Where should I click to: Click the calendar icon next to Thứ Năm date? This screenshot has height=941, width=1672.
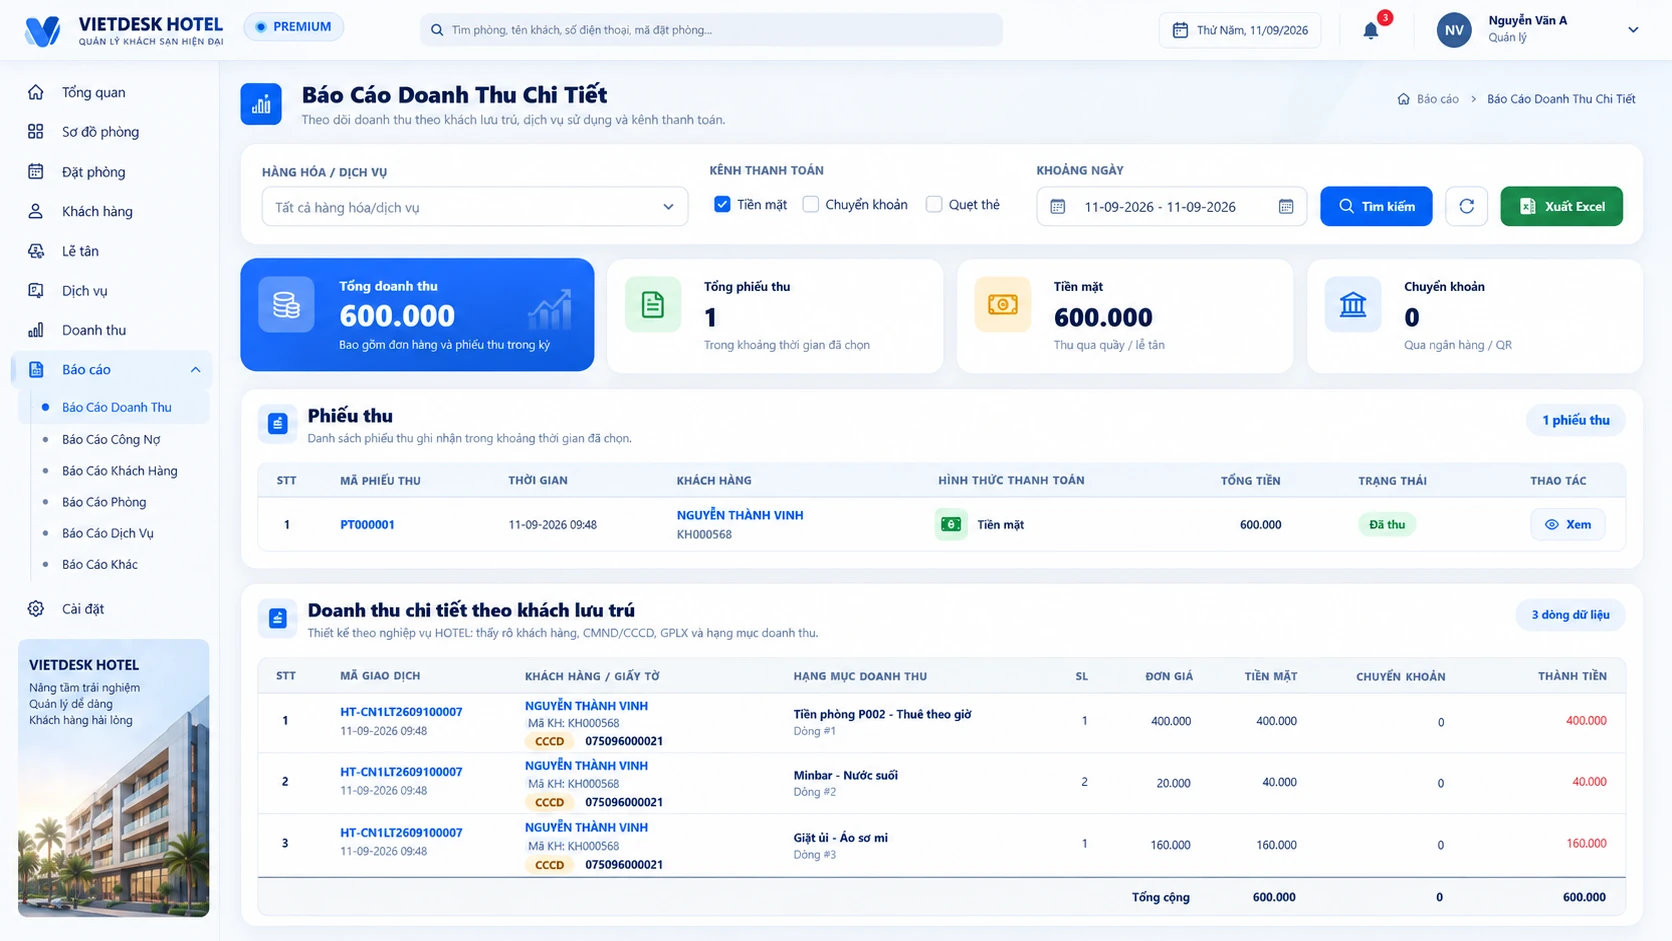[x=1180, y=30]
